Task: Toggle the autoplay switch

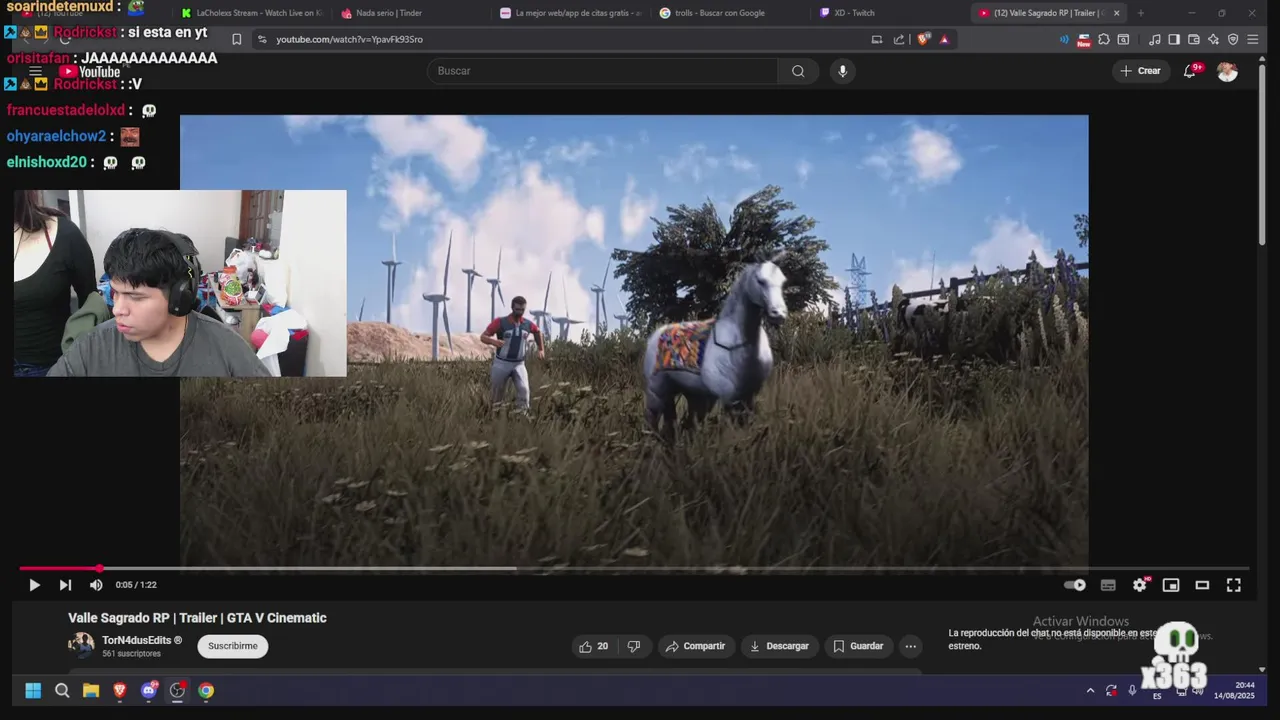Action: tap(1075, 585)
